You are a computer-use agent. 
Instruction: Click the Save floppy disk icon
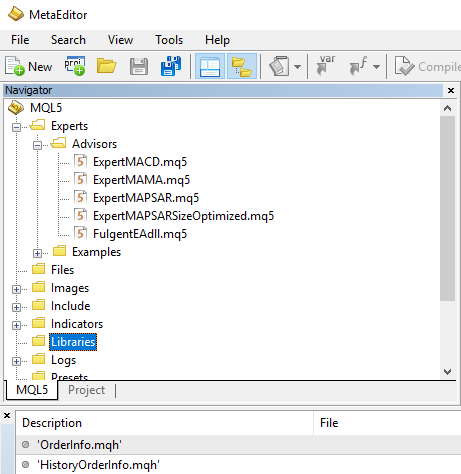[x=139, y=66]
